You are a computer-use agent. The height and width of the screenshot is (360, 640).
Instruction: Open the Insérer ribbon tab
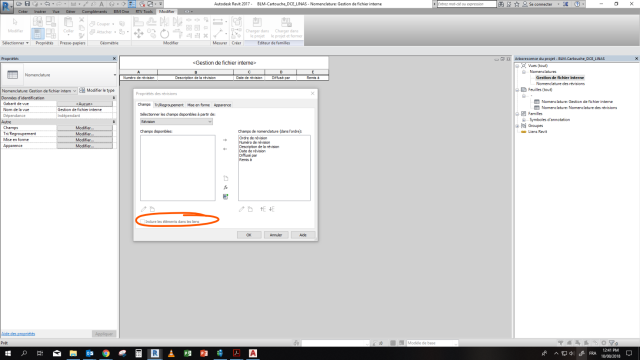tap(40, 11)
